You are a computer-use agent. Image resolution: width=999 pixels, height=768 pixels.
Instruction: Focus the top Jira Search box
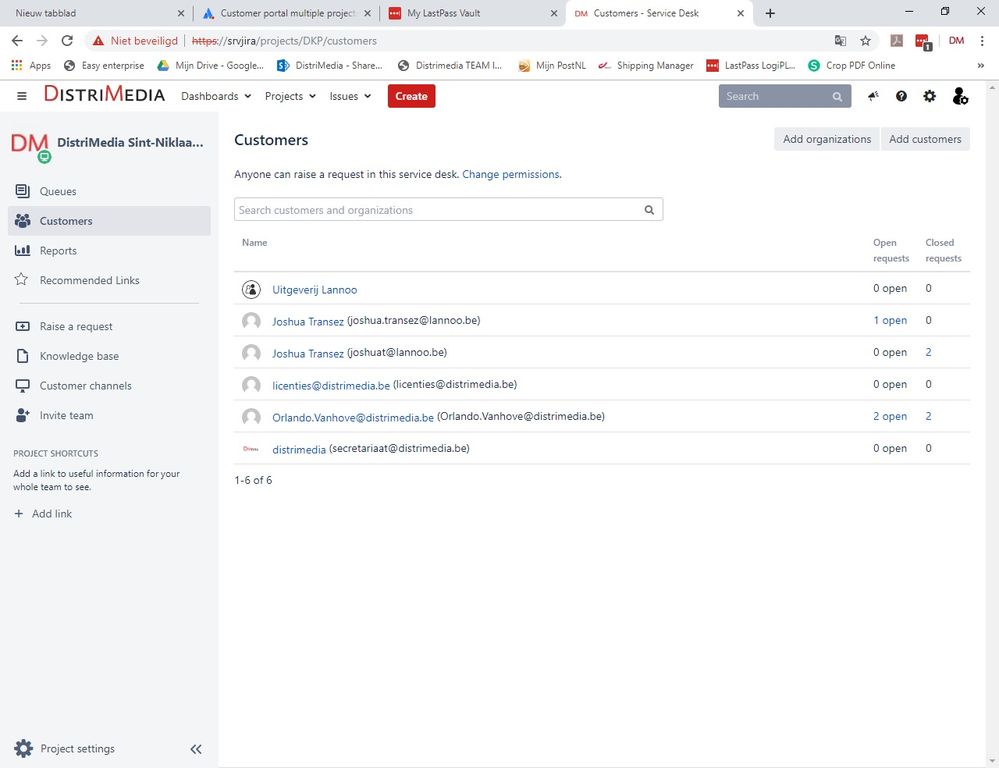784,96
